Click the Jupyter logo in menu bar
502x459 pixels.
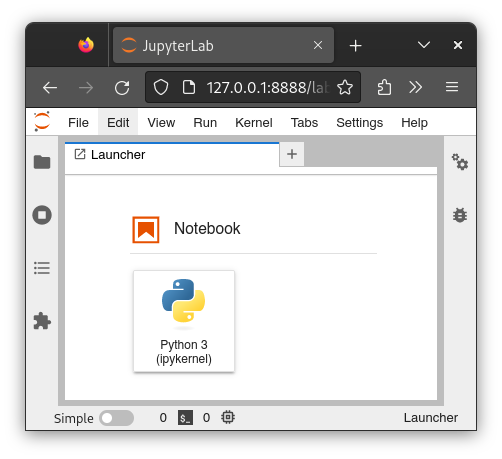(42, 121)
